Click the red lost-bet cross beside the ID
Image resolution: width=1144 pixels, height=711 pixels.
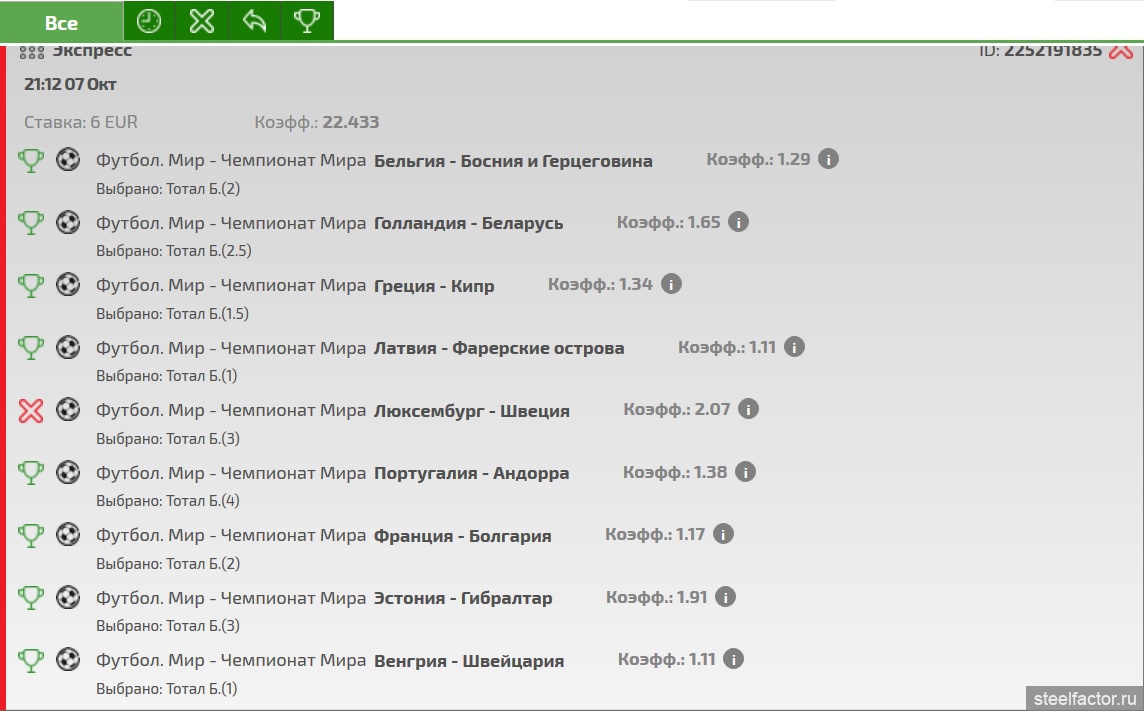[1120, 50]
